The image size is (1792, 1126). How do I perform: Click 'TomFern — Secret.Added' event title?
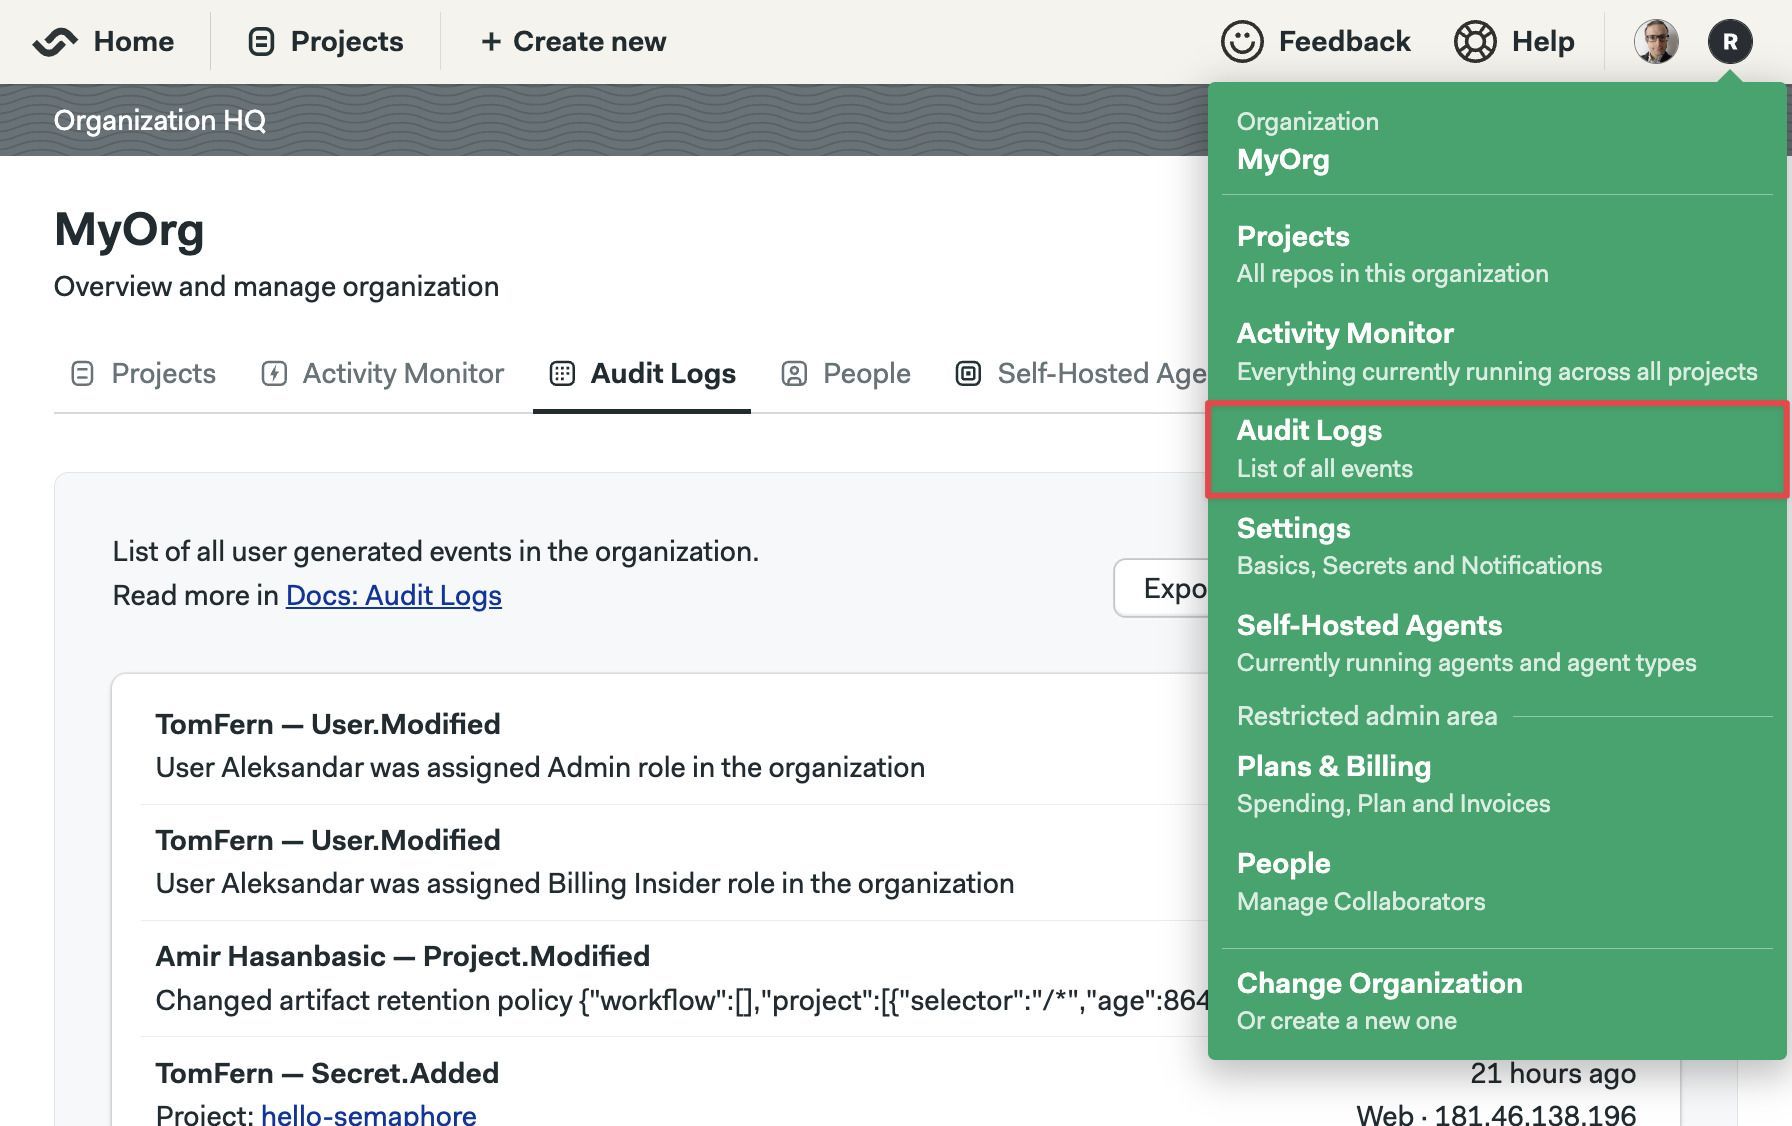327,1073
